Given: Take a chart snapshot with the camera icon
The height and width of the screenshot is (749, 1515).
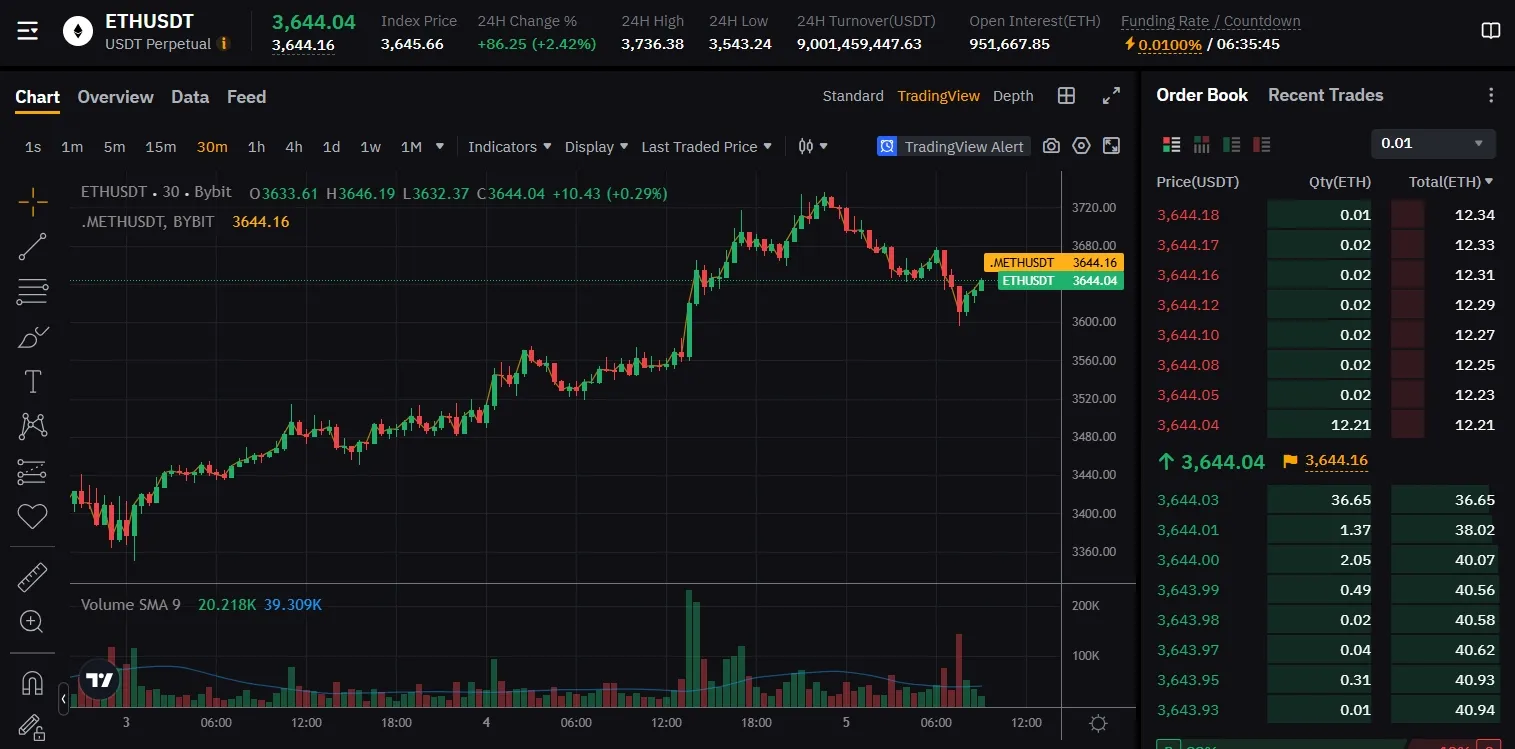Looking at the screenshot, I should (1051, 146).
